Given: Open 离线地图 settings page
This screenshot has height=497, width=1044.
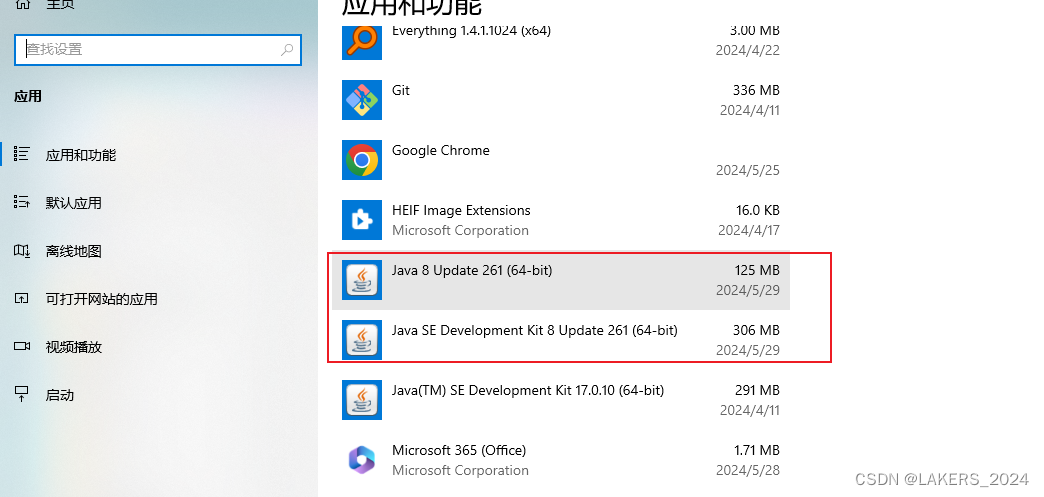Looking at the screenshot, I should coord(73,251).
